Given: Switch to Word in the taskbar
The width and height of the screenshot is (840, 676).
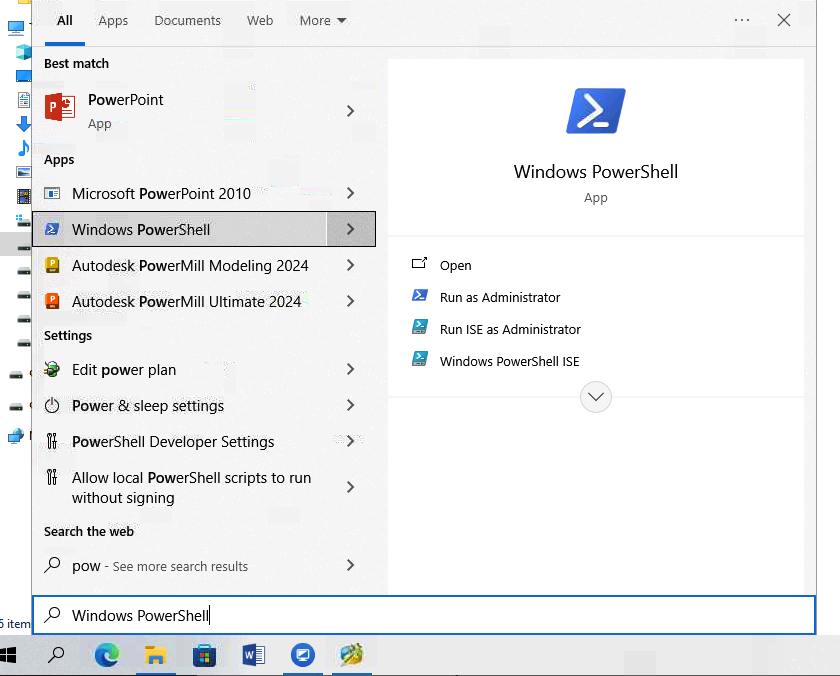Looking at the screenshot, I should coord(253,655).
